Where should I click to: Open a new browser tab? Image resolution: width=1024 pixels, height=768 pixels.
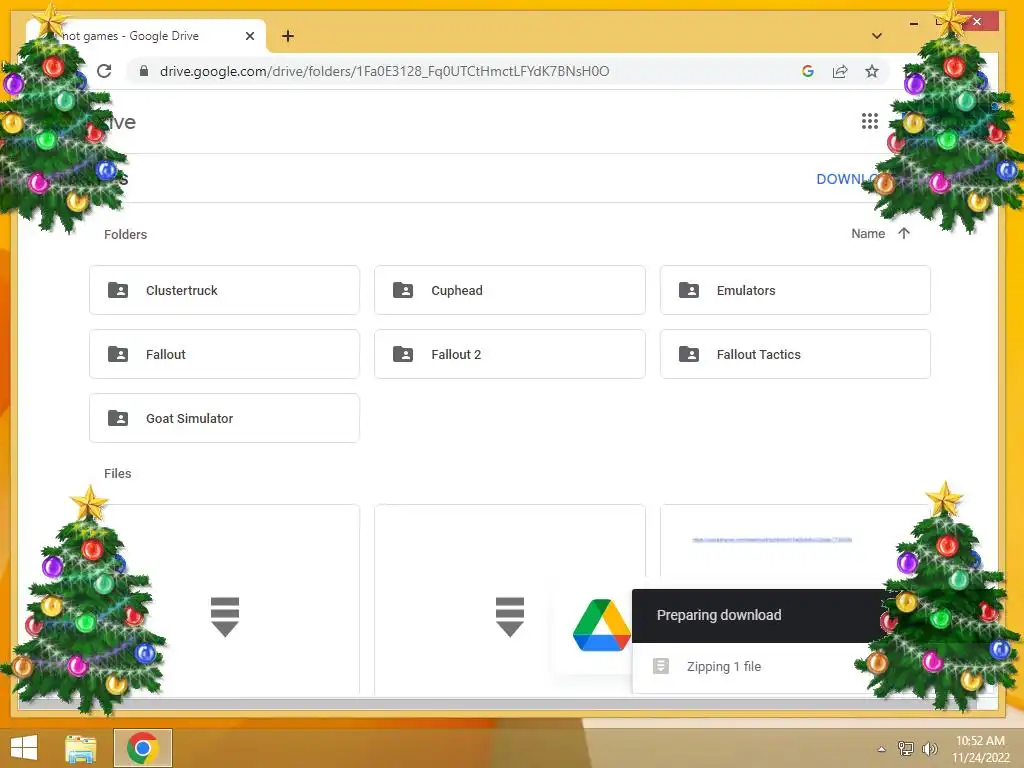click(288, 36)
